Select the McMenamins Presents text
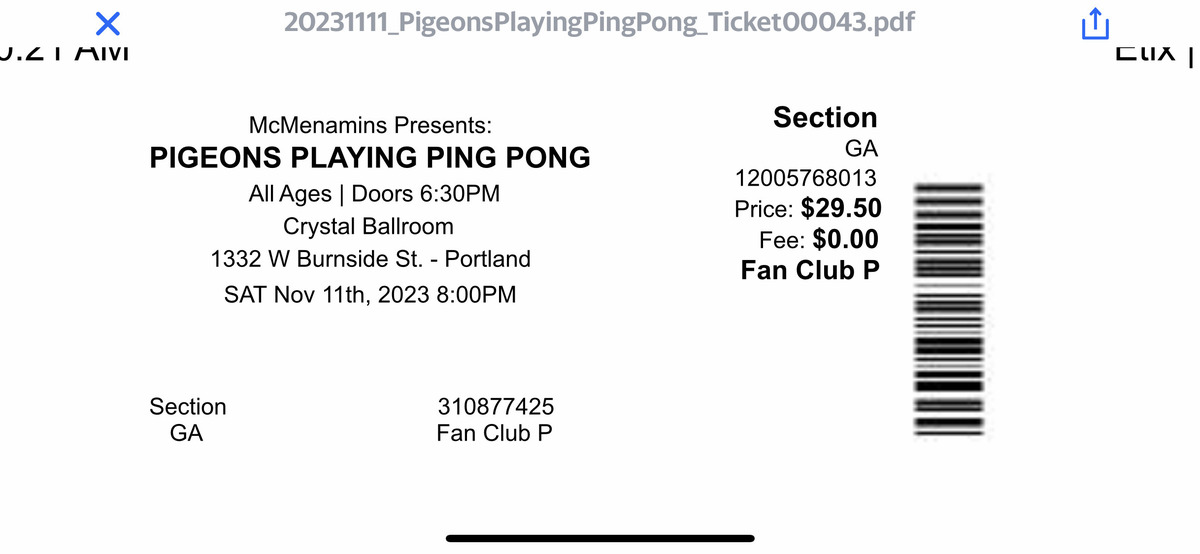 [370, 126]
